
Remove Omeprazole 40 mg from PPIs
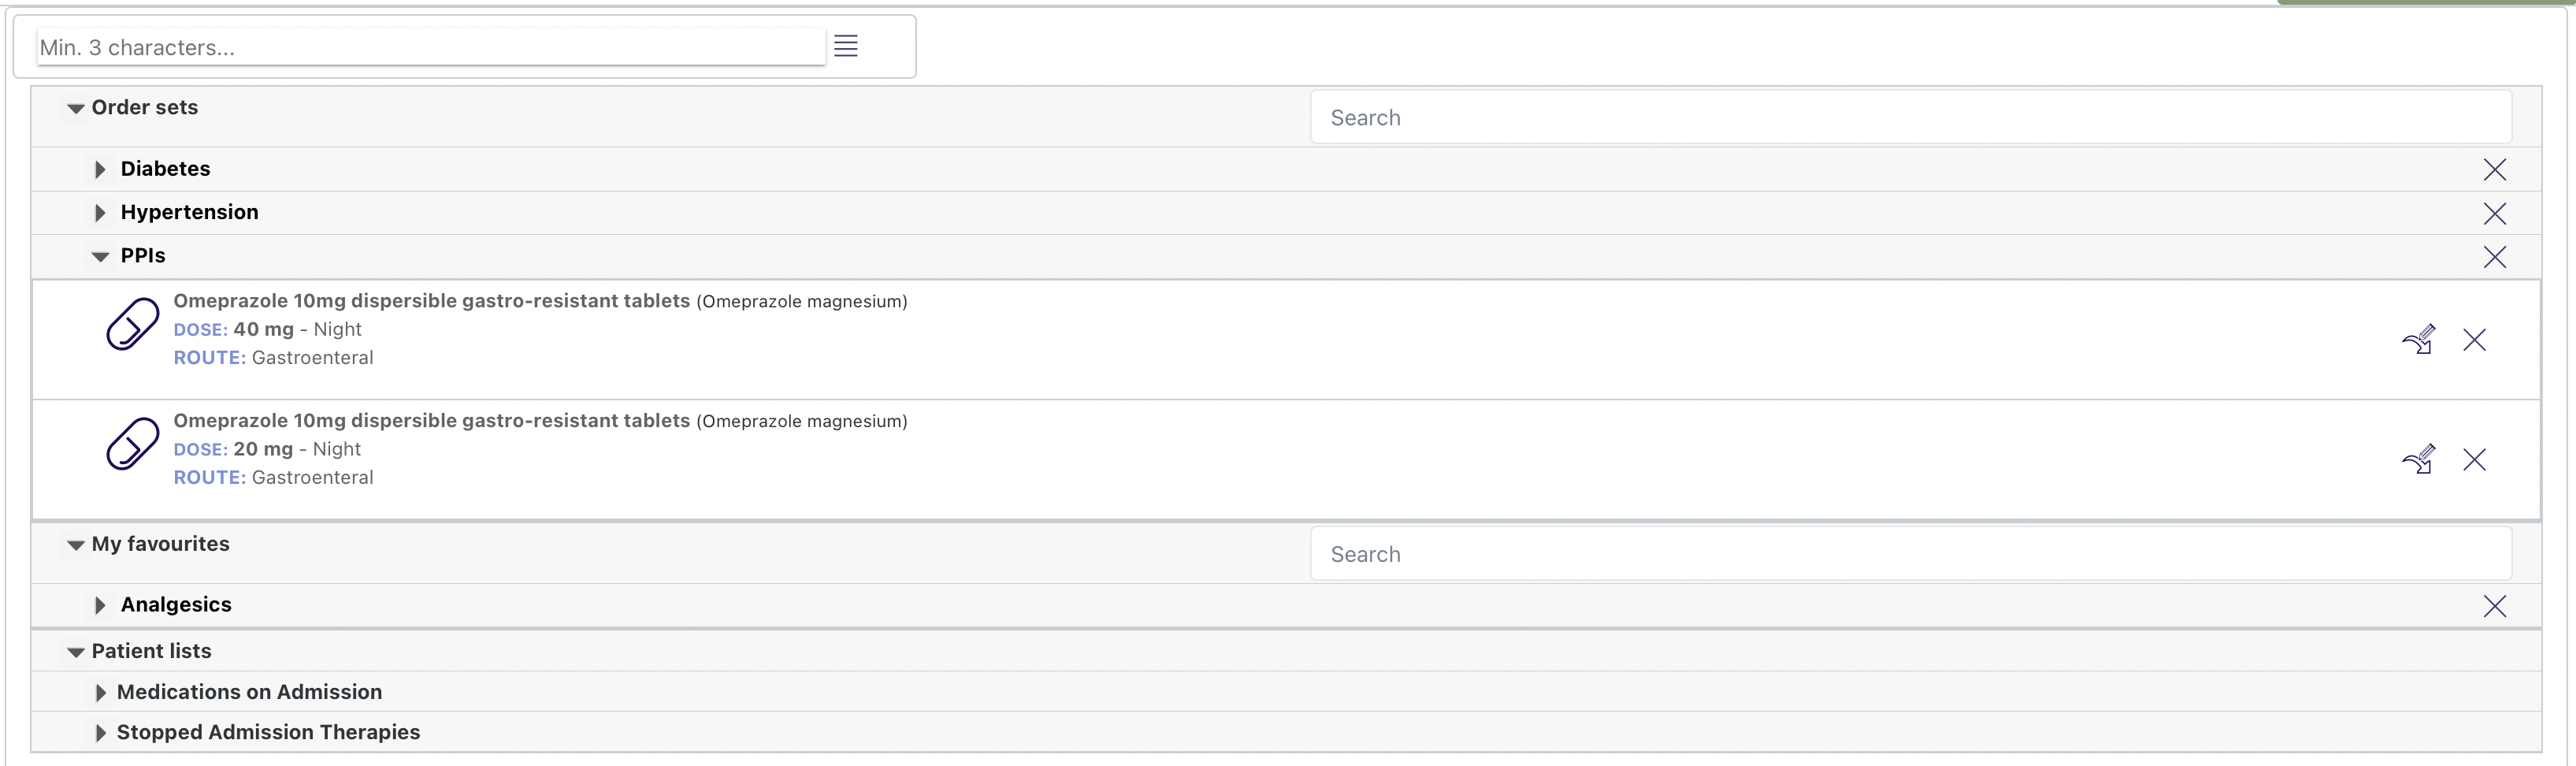pyautogui.click(x=2474, y=340)
